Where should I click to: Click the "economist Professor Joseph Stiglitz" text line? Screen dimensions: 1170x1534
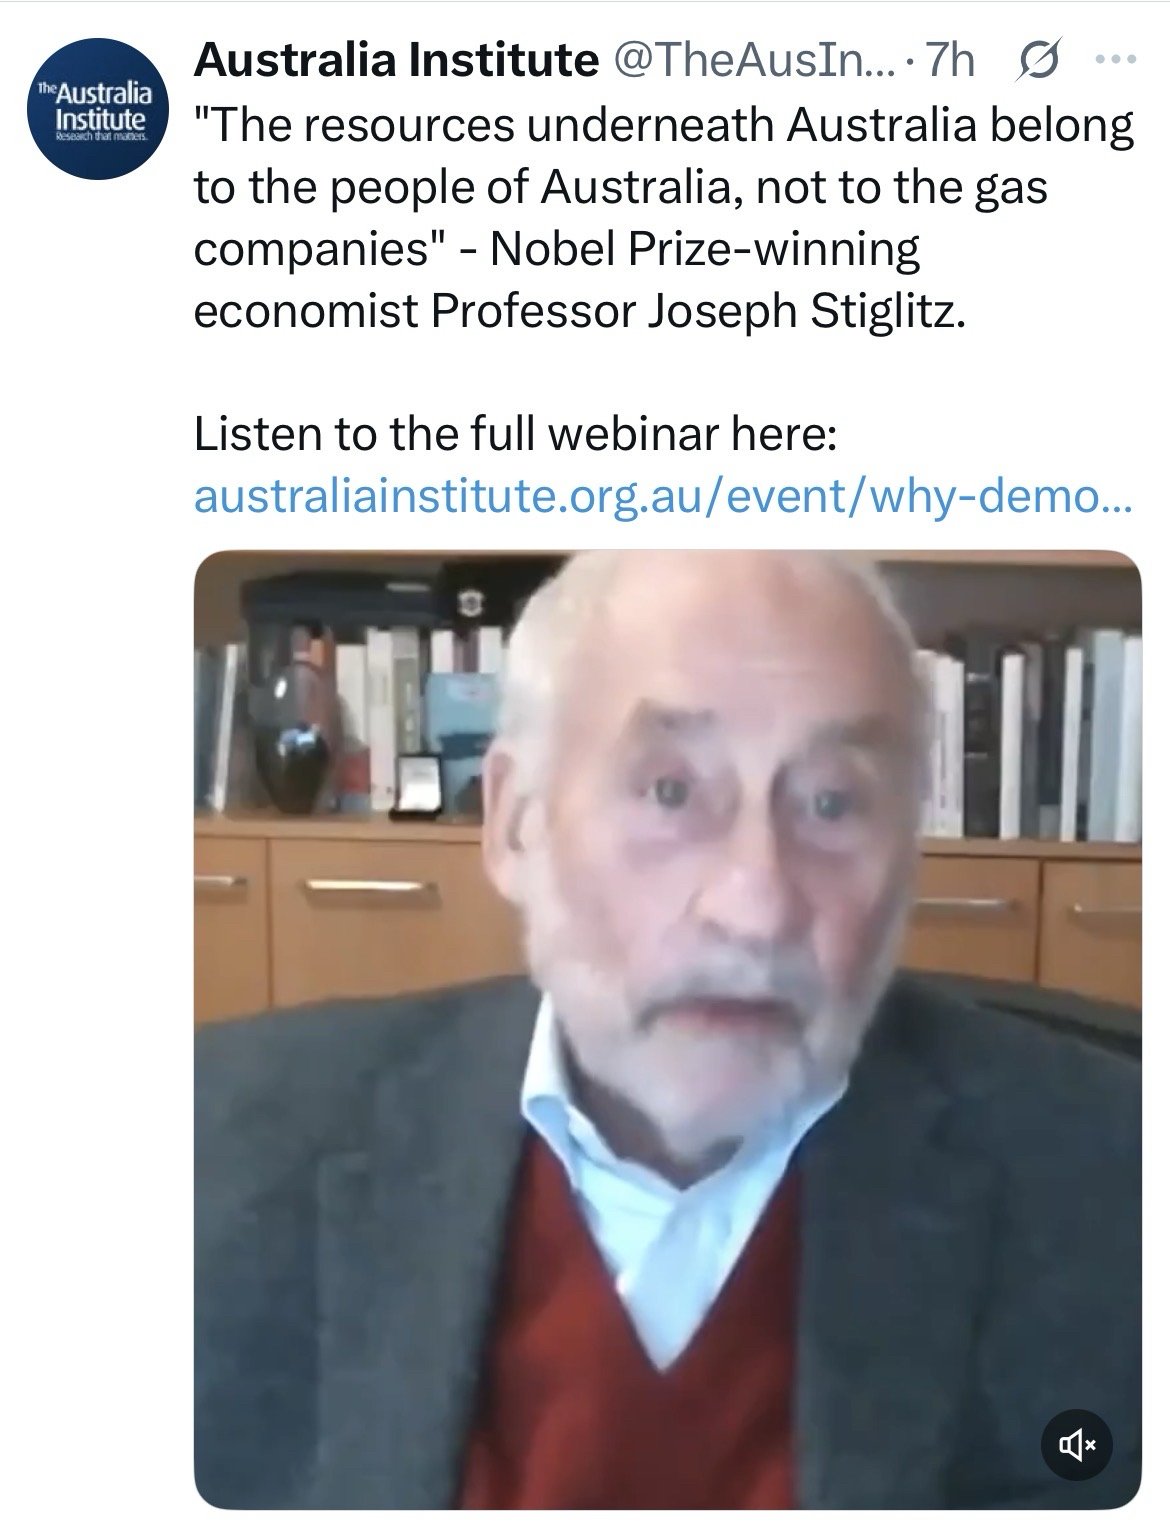tap(580, 311)
